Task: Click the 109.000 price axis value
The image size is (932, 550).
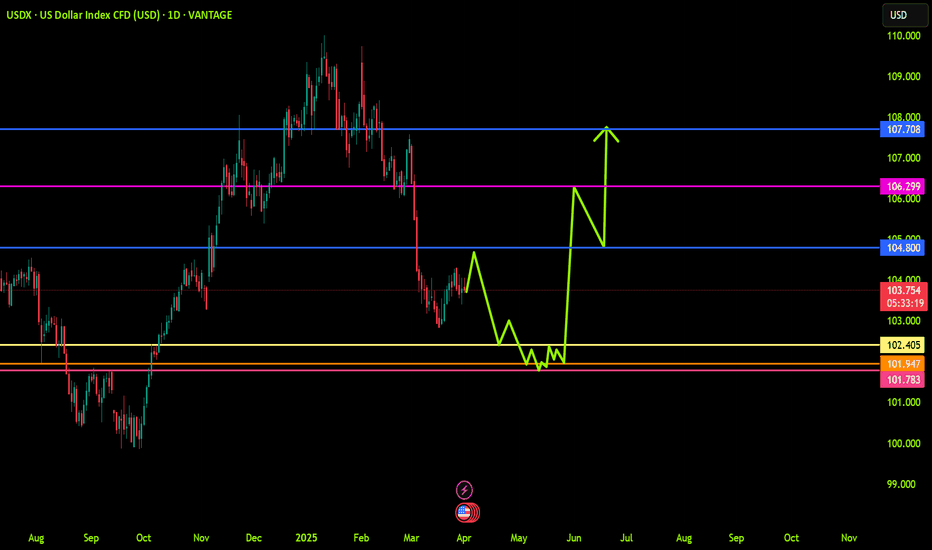Action: click(903, 77)
